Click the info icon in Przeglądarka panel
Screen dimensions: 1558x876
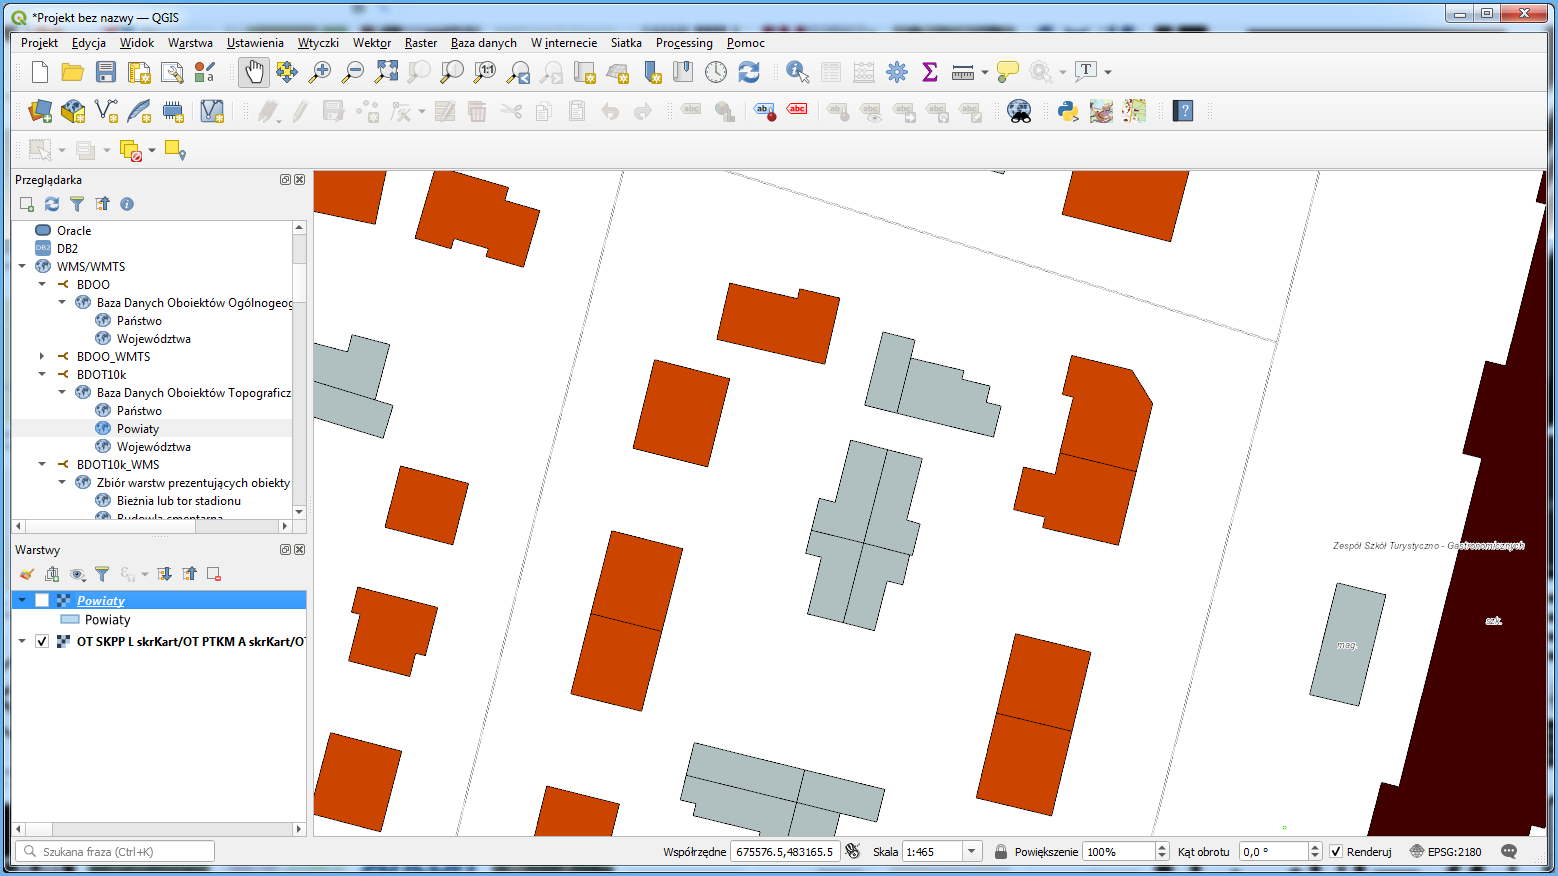(x=127, y=204)
